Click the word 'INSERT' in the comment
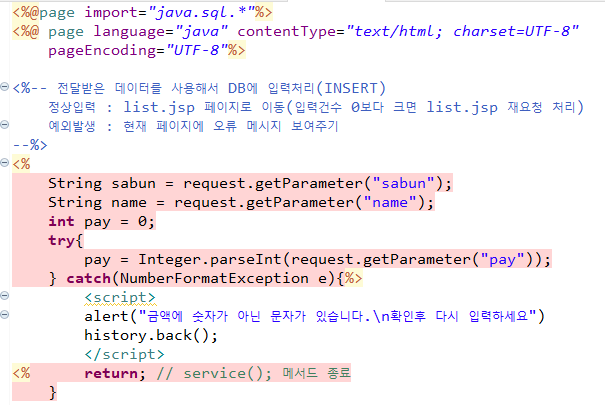 tap(350, 88)
